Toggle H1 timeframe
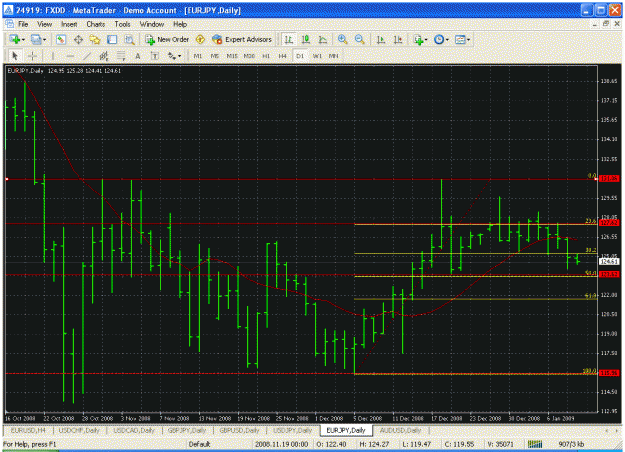The image size is (625, 452). tap(266, 56)
